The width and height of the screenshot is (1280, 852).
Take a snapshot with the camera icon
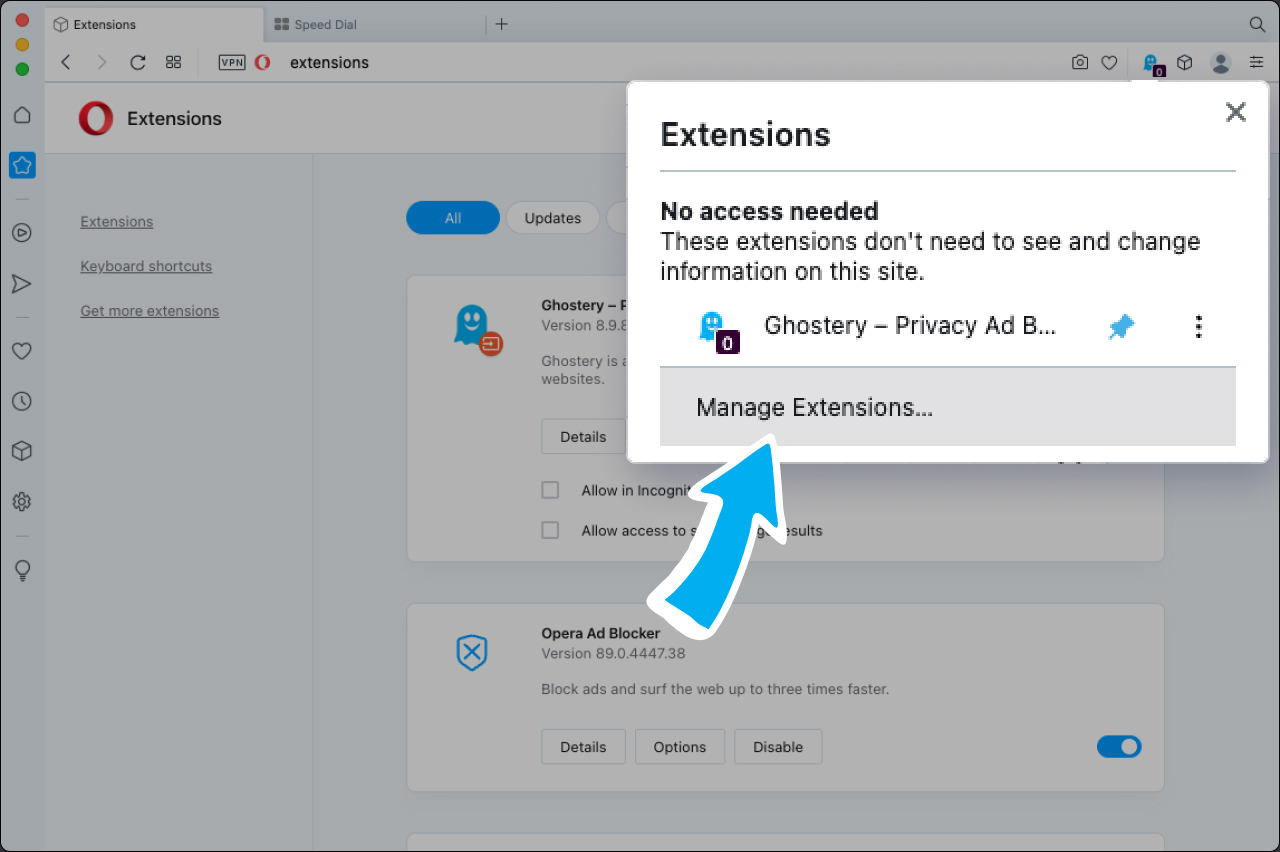[x=1080, y=62]
